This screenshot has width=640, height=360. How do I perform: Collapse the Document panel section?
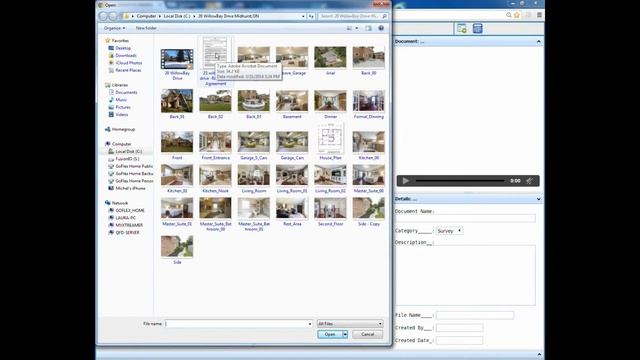(538, 42)
